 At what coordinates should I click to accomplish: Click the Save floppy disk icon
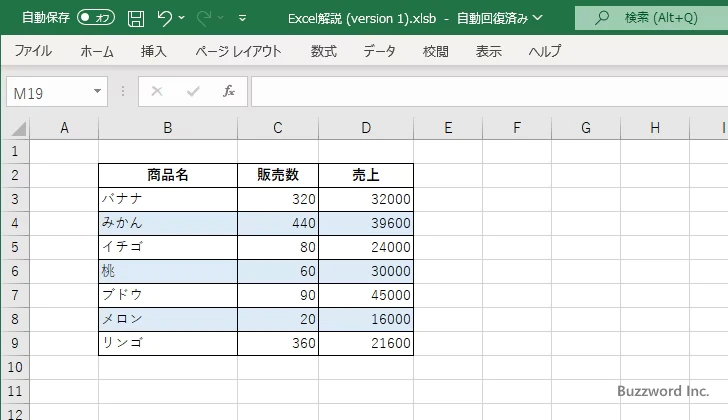136,18
